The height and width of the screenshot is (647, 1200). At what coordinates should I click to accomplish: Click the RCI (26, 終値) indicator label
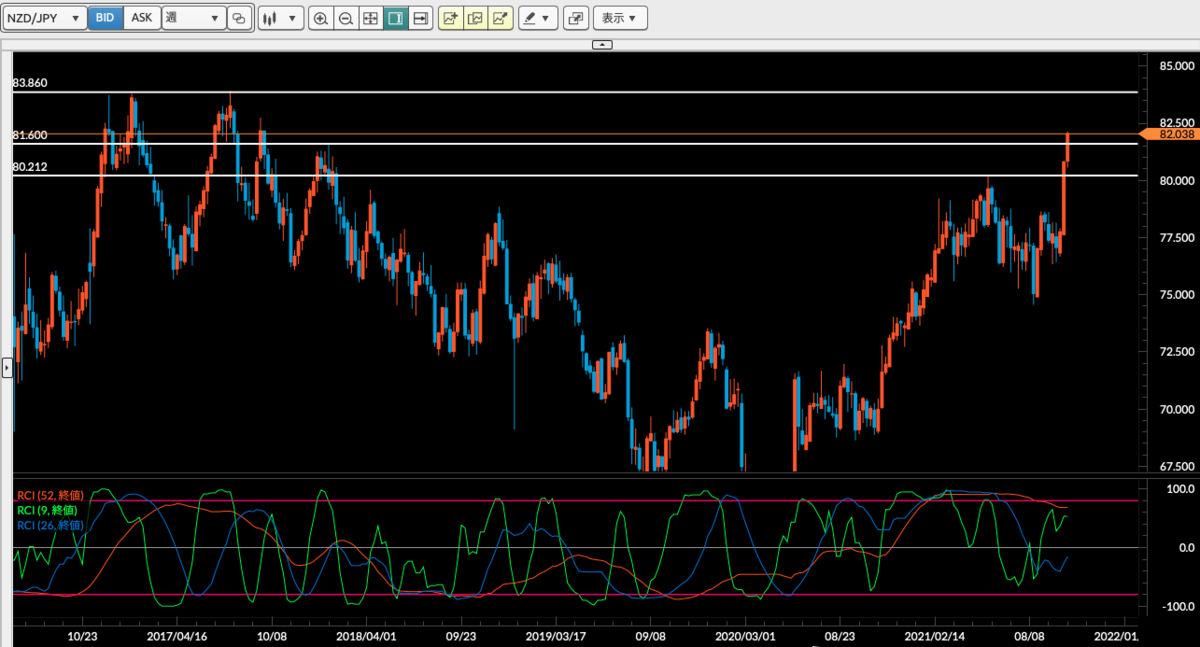pos(50,524)
